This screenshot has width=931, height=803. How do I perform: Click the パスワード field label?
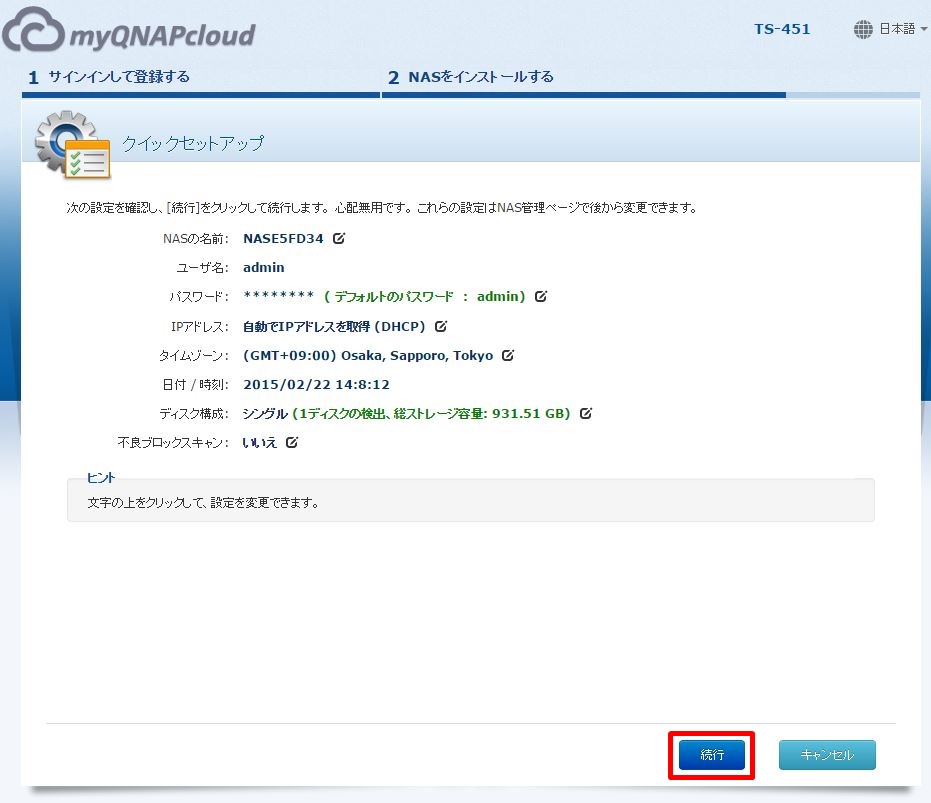coord(199,296)
